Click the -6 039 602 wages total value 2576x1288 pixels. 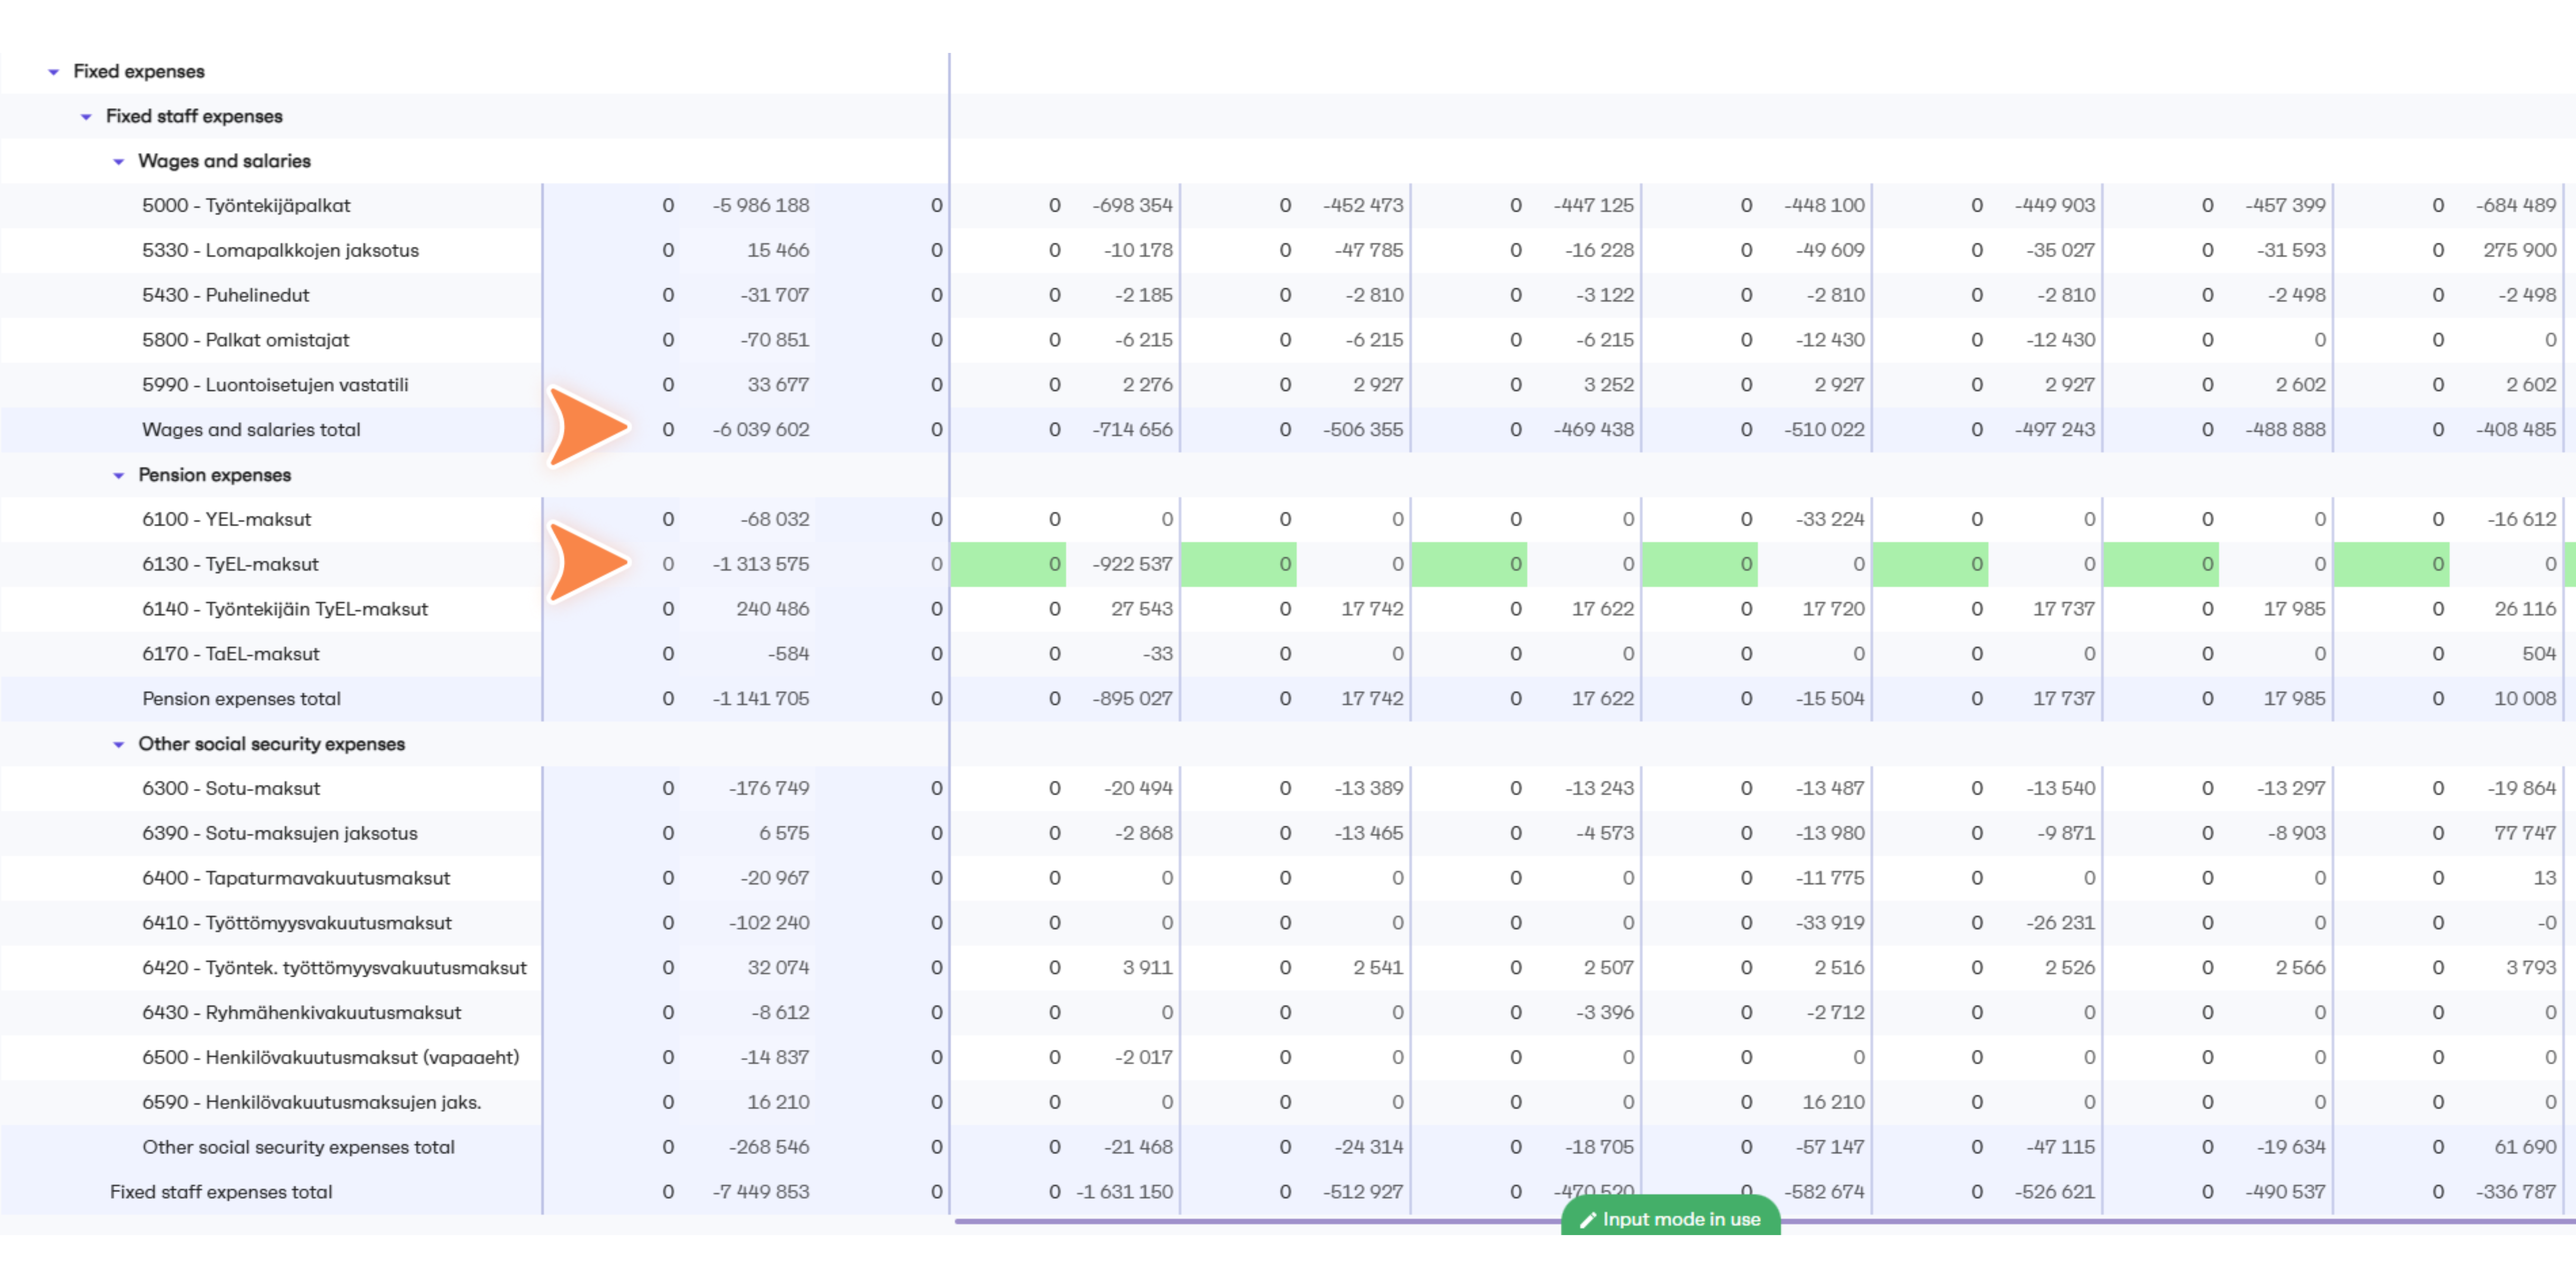(761, 430)
